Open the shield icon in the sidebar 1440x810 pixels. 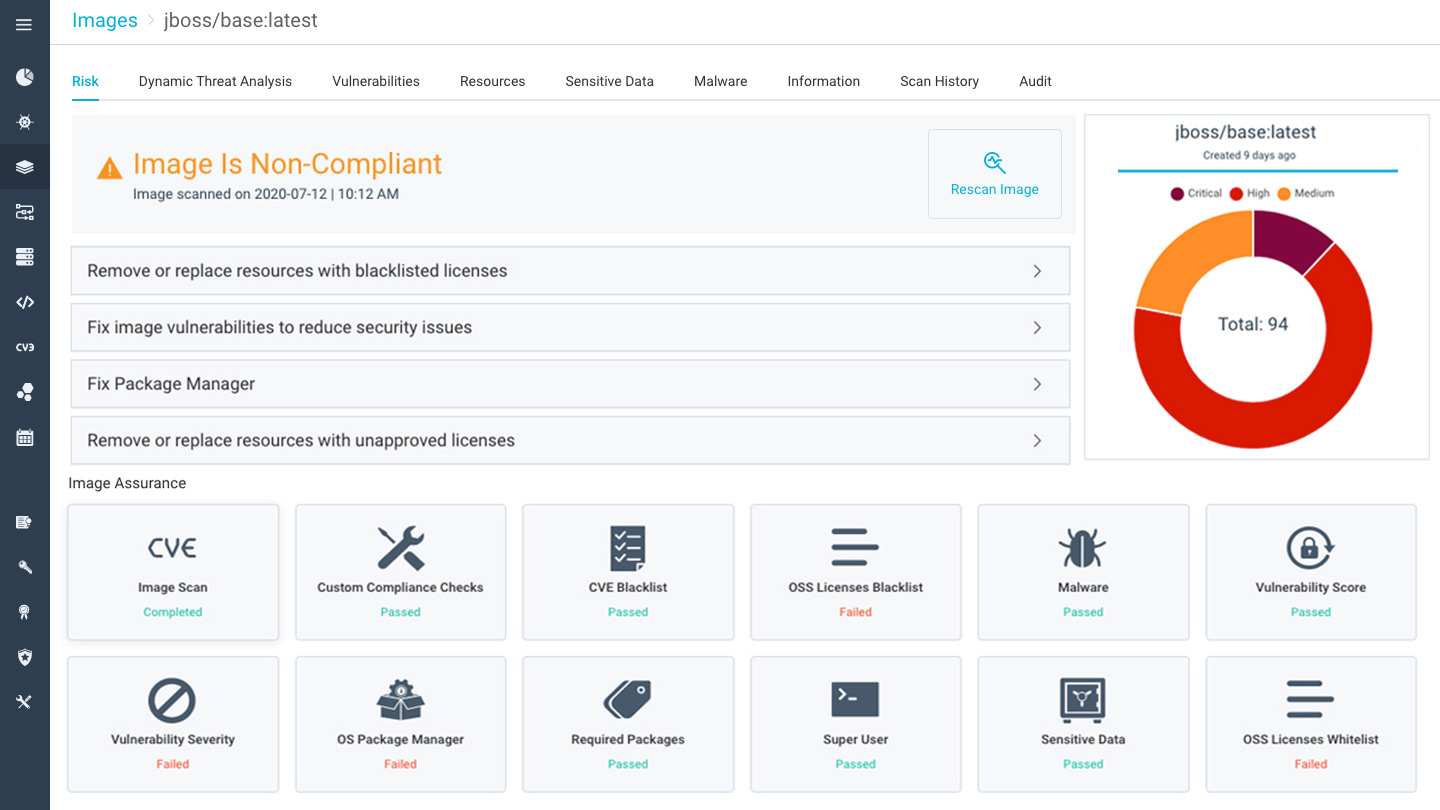24,657
